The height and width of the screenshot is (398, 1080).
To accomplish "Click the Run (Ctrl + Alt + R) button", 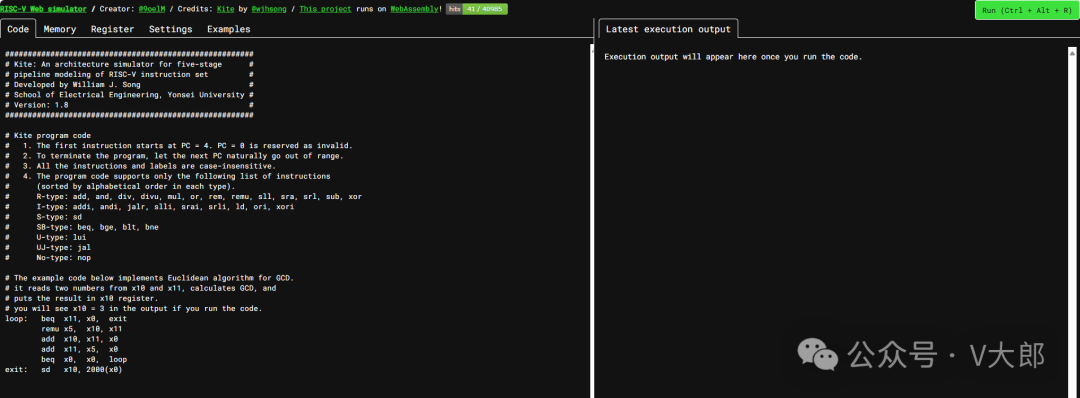I will coord(1026,11).
